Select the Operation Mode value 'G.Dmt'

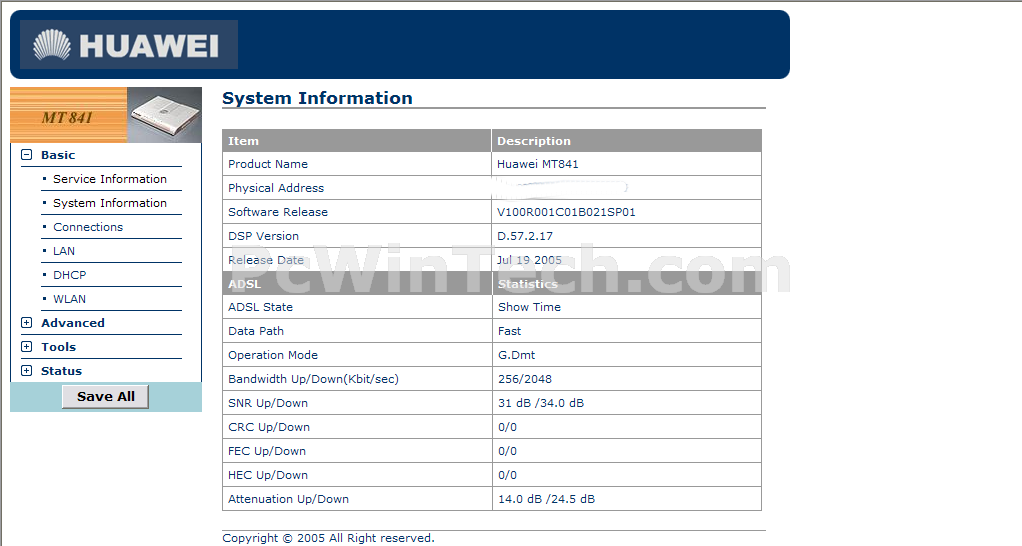516,355
